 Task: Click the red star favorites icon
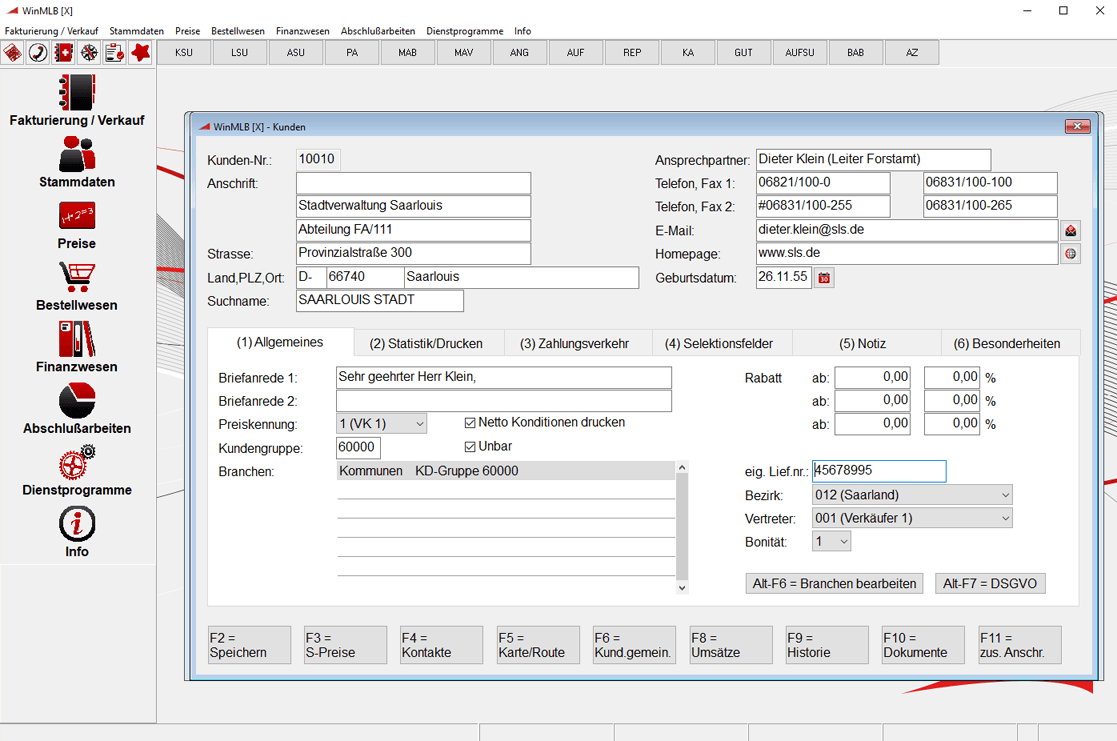[140, 53]
